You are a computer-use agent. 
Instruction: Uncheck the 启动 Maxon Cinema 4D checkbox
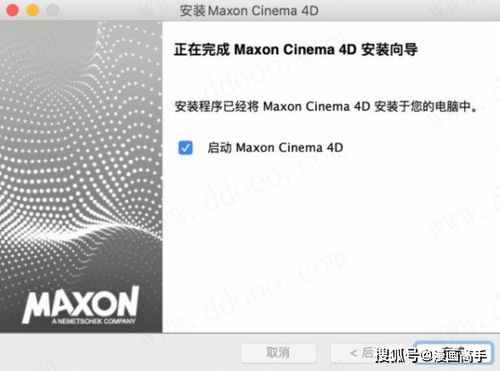185,148
